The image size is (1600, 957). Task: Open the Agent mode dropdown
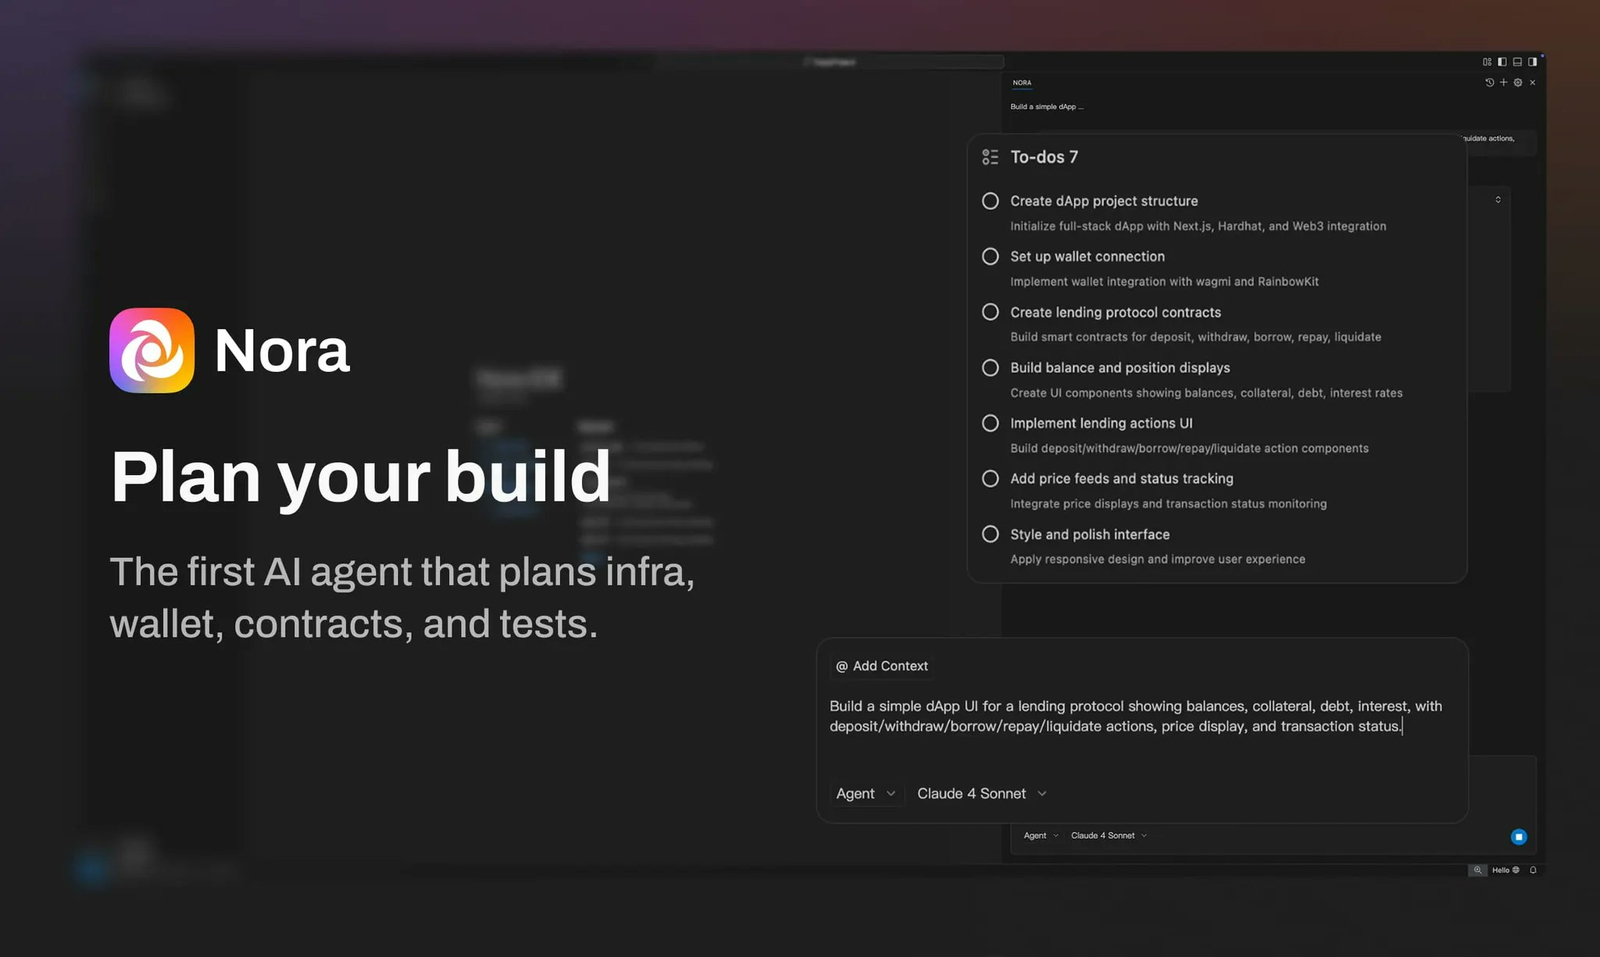(865, 793)
